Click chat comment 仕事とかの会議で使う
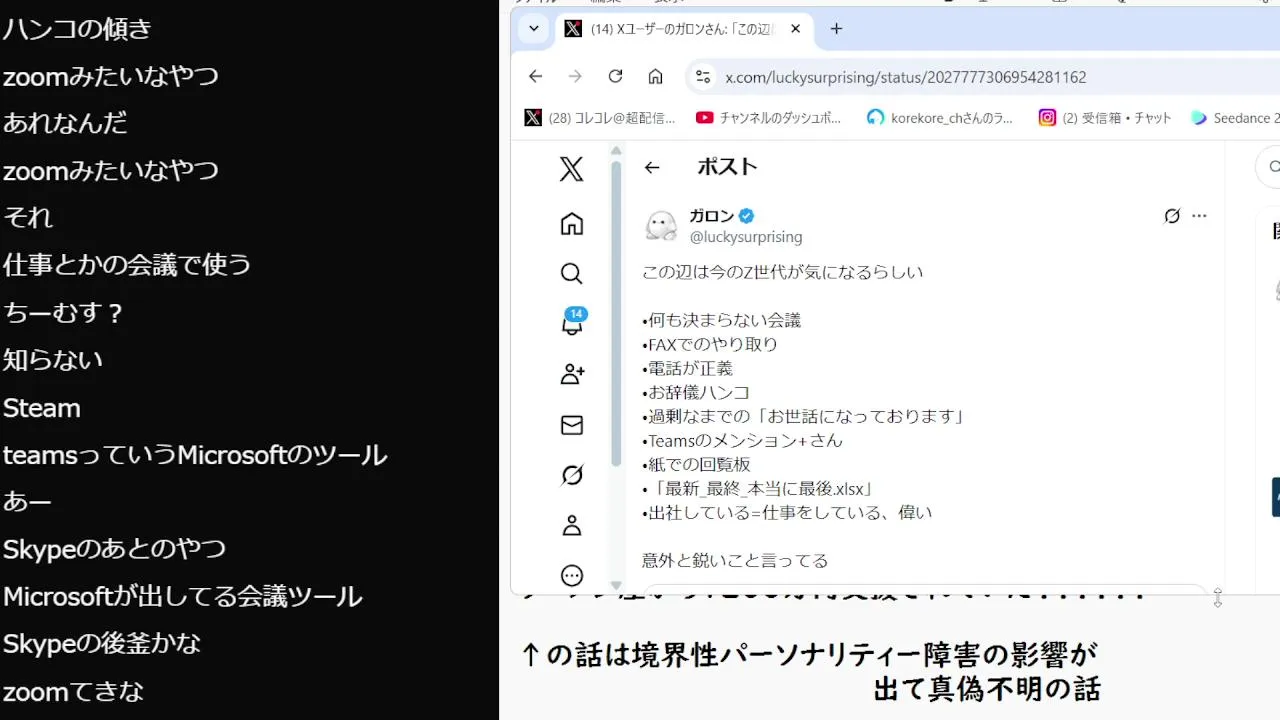Image resolution: width=1280 pixels, height=720 pixels. tap(127, 265)
